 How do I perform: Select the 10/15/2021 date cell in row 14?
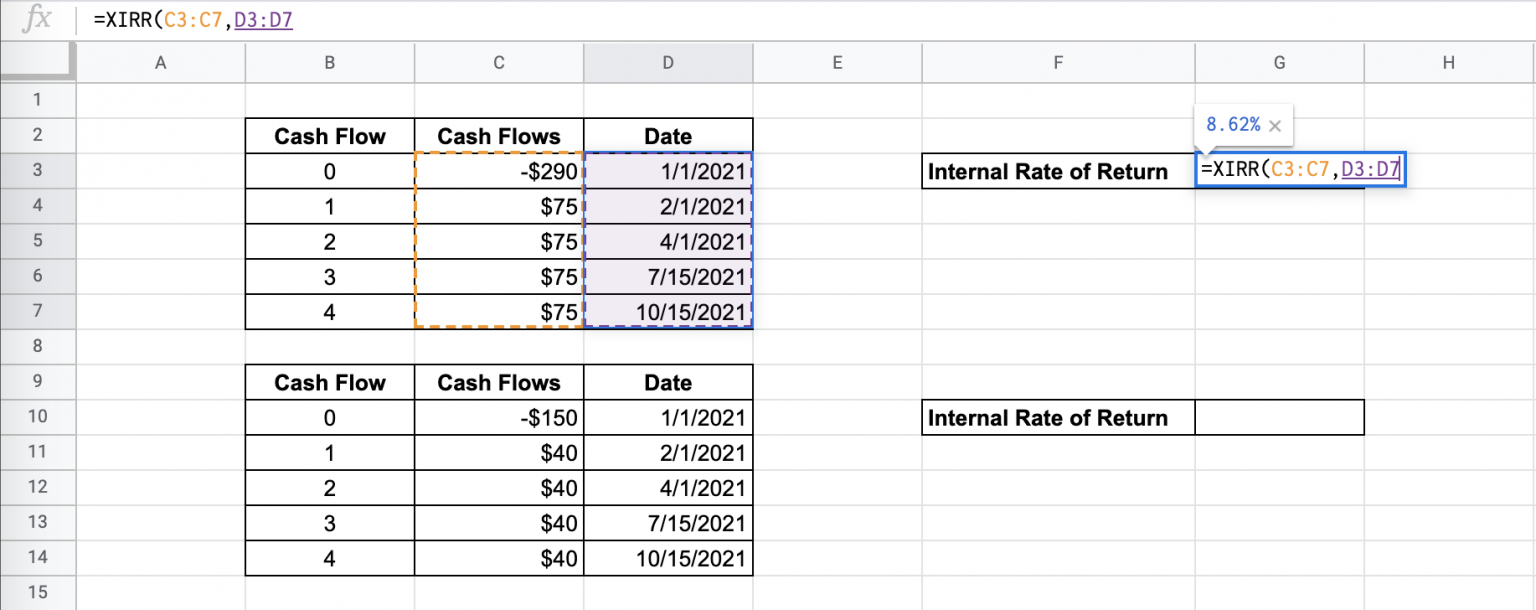667,558
